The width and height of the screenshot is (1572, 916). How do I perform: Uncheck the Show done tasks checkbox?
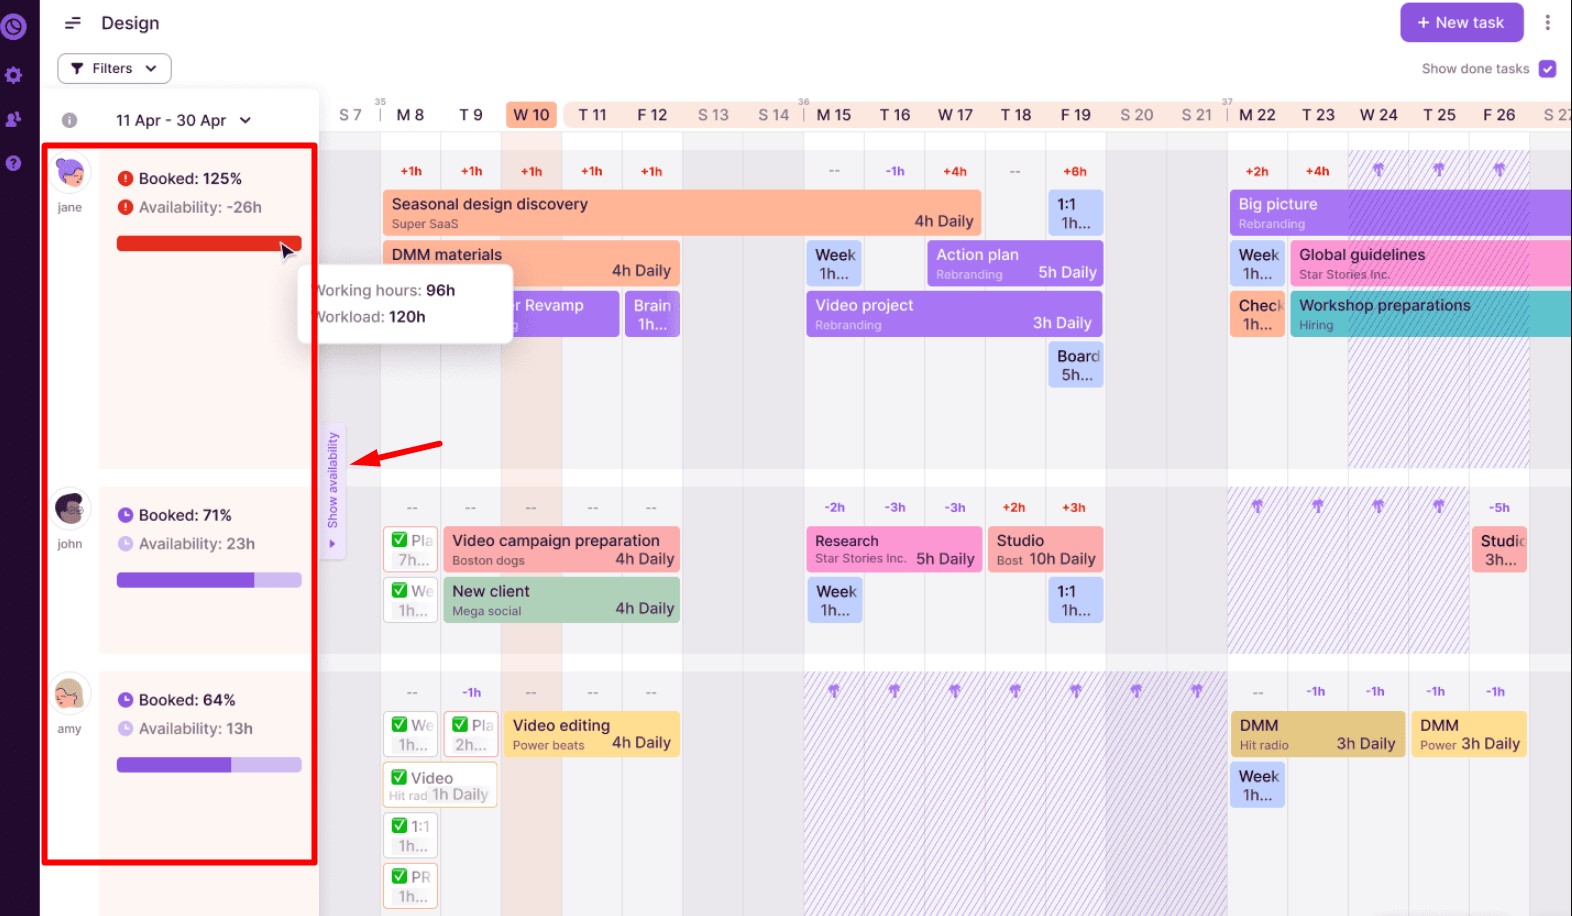[1547, 69]
